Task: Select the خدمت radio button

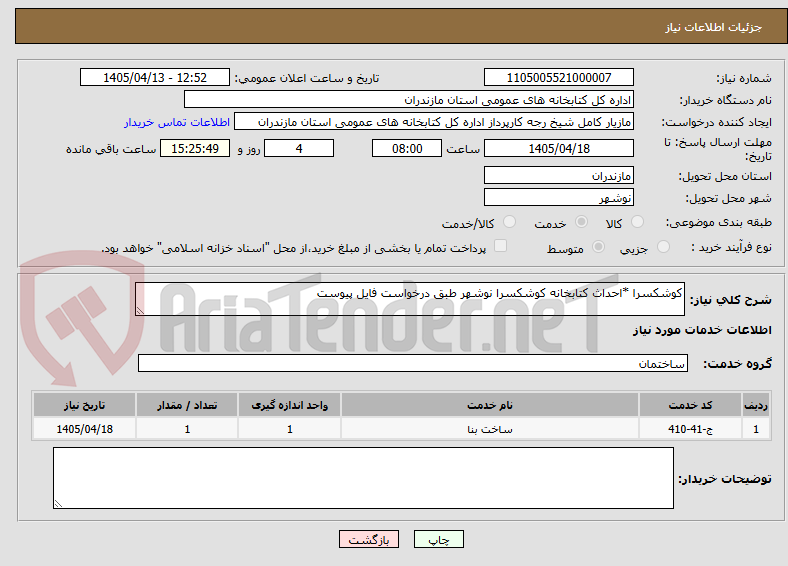Action: click(581, 222)
